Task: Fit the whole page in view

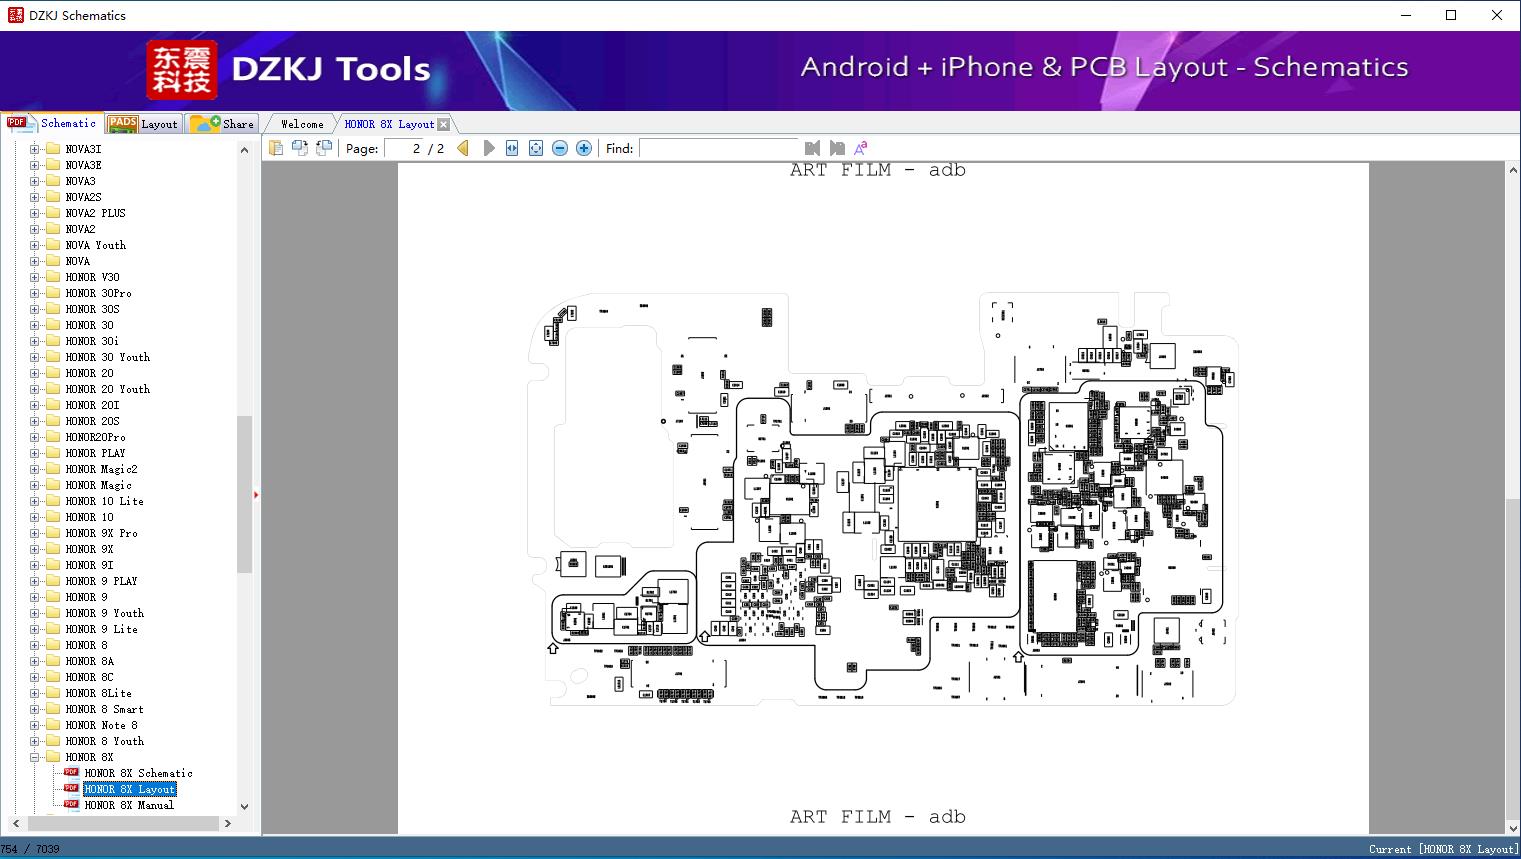Action: (536, 148)
